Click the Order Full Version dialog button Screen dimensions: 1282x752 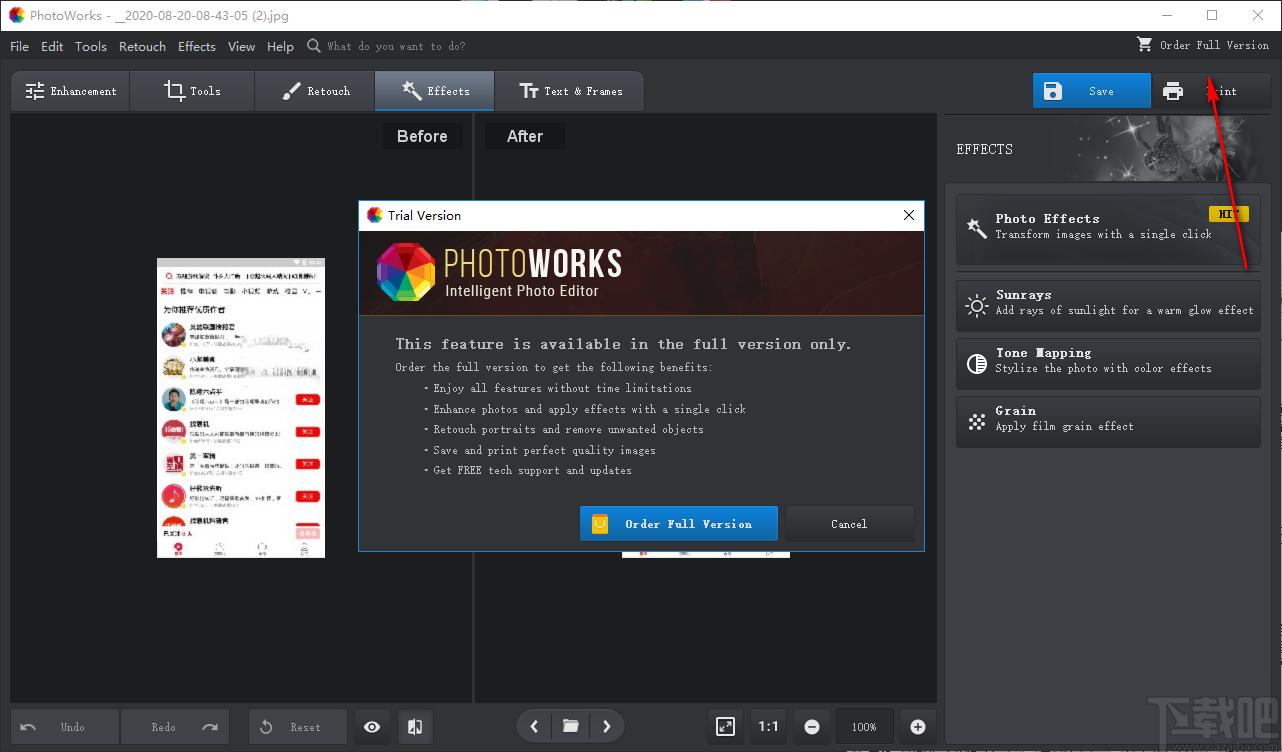678,524
